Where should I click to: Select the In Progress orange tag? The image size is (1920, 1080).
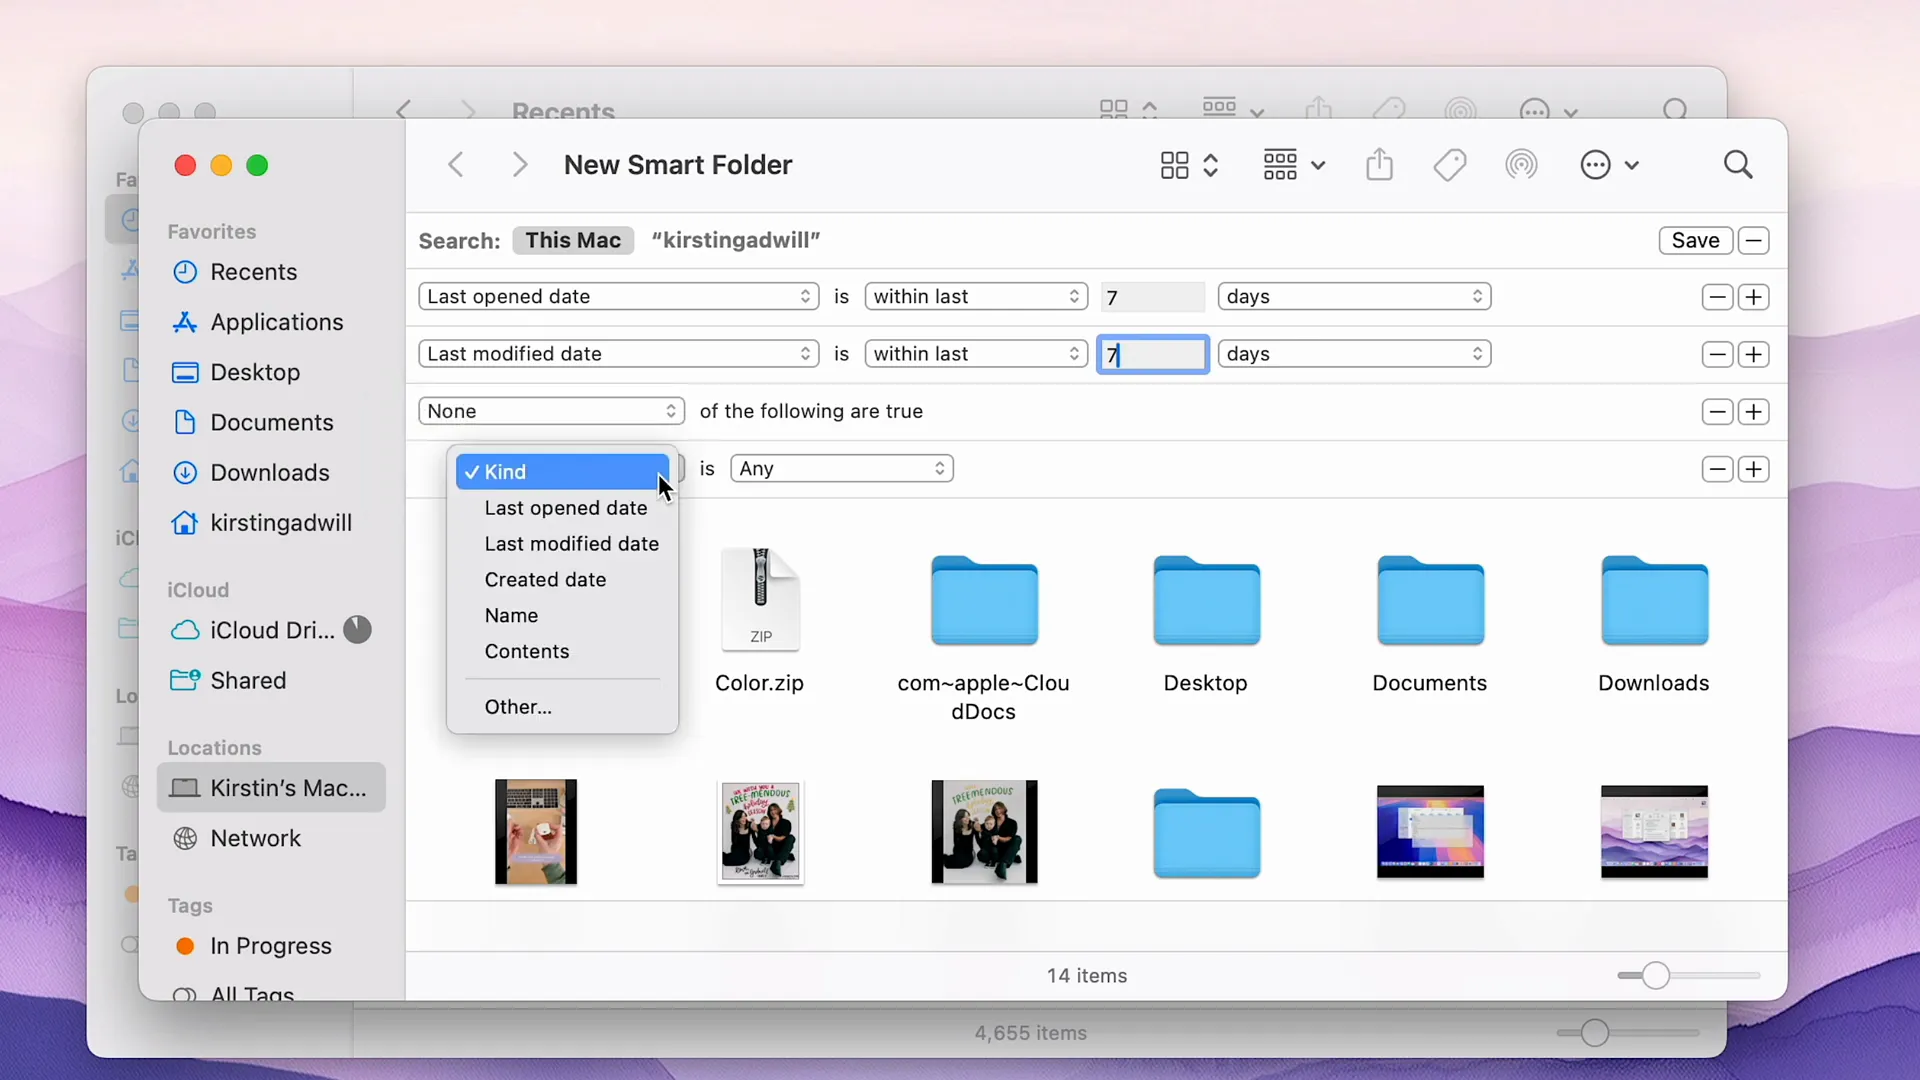(270, 946)
